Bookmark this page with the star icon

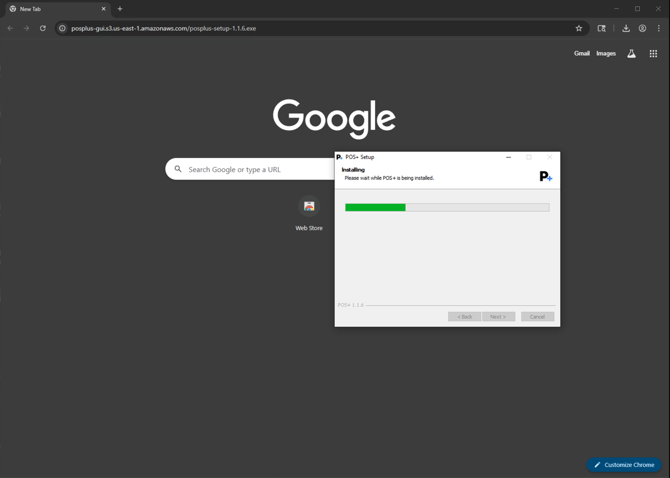[x=579, y=28]
